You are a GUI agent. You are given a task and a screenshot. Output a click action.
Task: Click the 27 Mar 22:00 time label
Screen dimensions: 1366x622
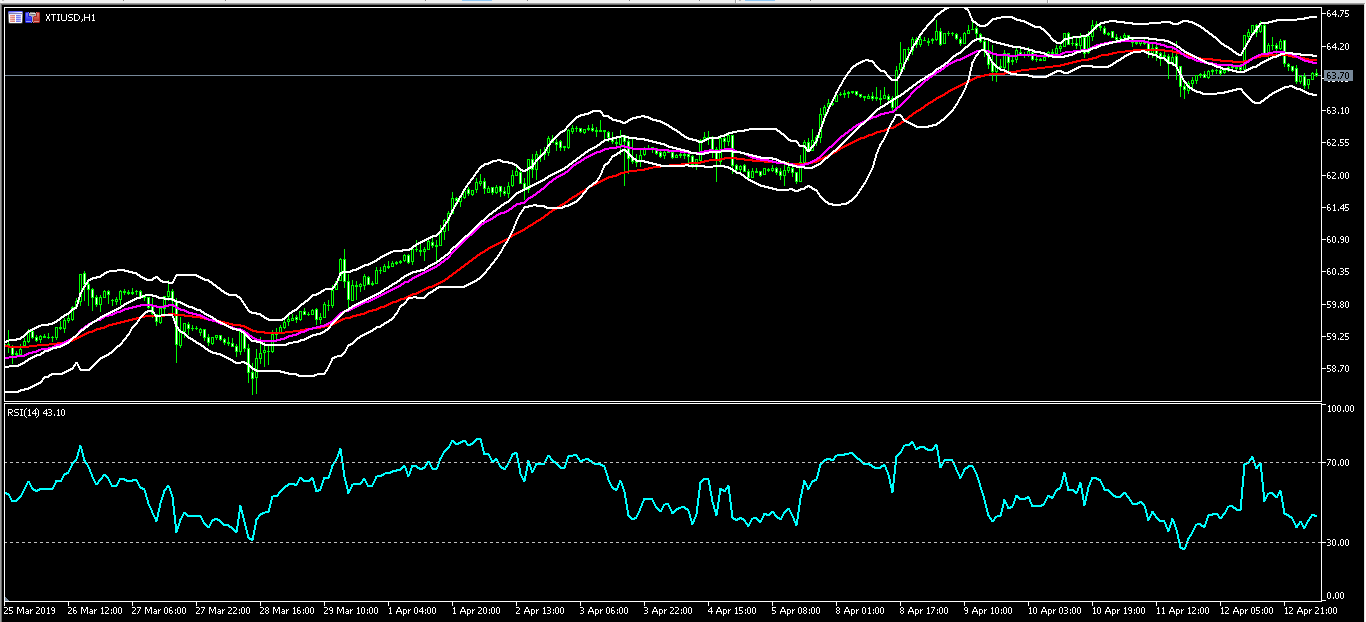(x=222, y=609)
